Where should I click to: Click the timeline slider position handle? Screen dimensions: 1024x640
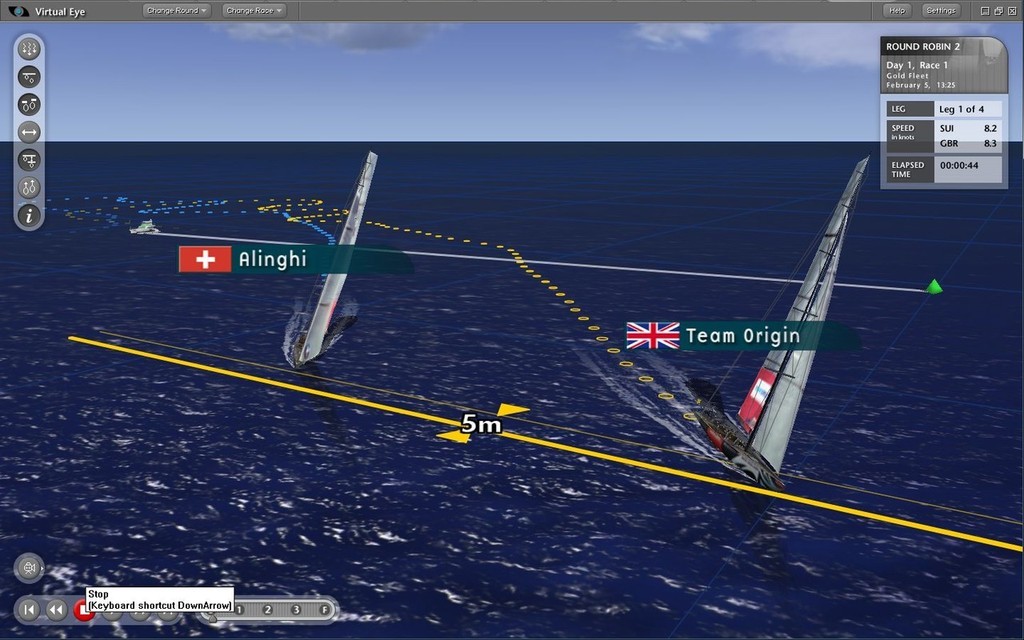[x=212, y=618]
